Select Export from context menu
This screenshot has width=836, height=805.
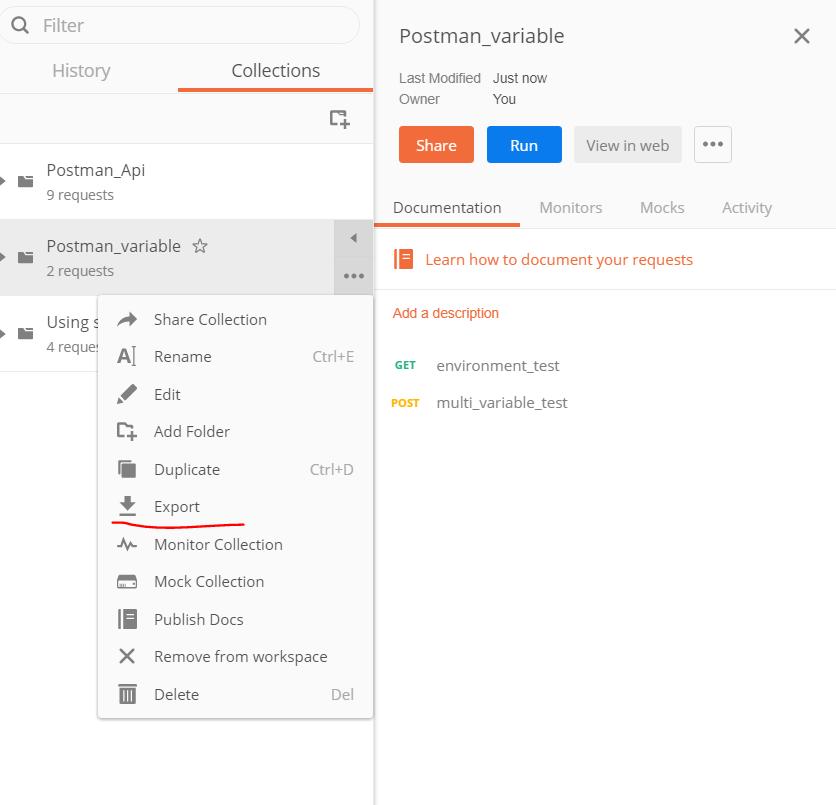pyautogui.click(x=235, y=506)
